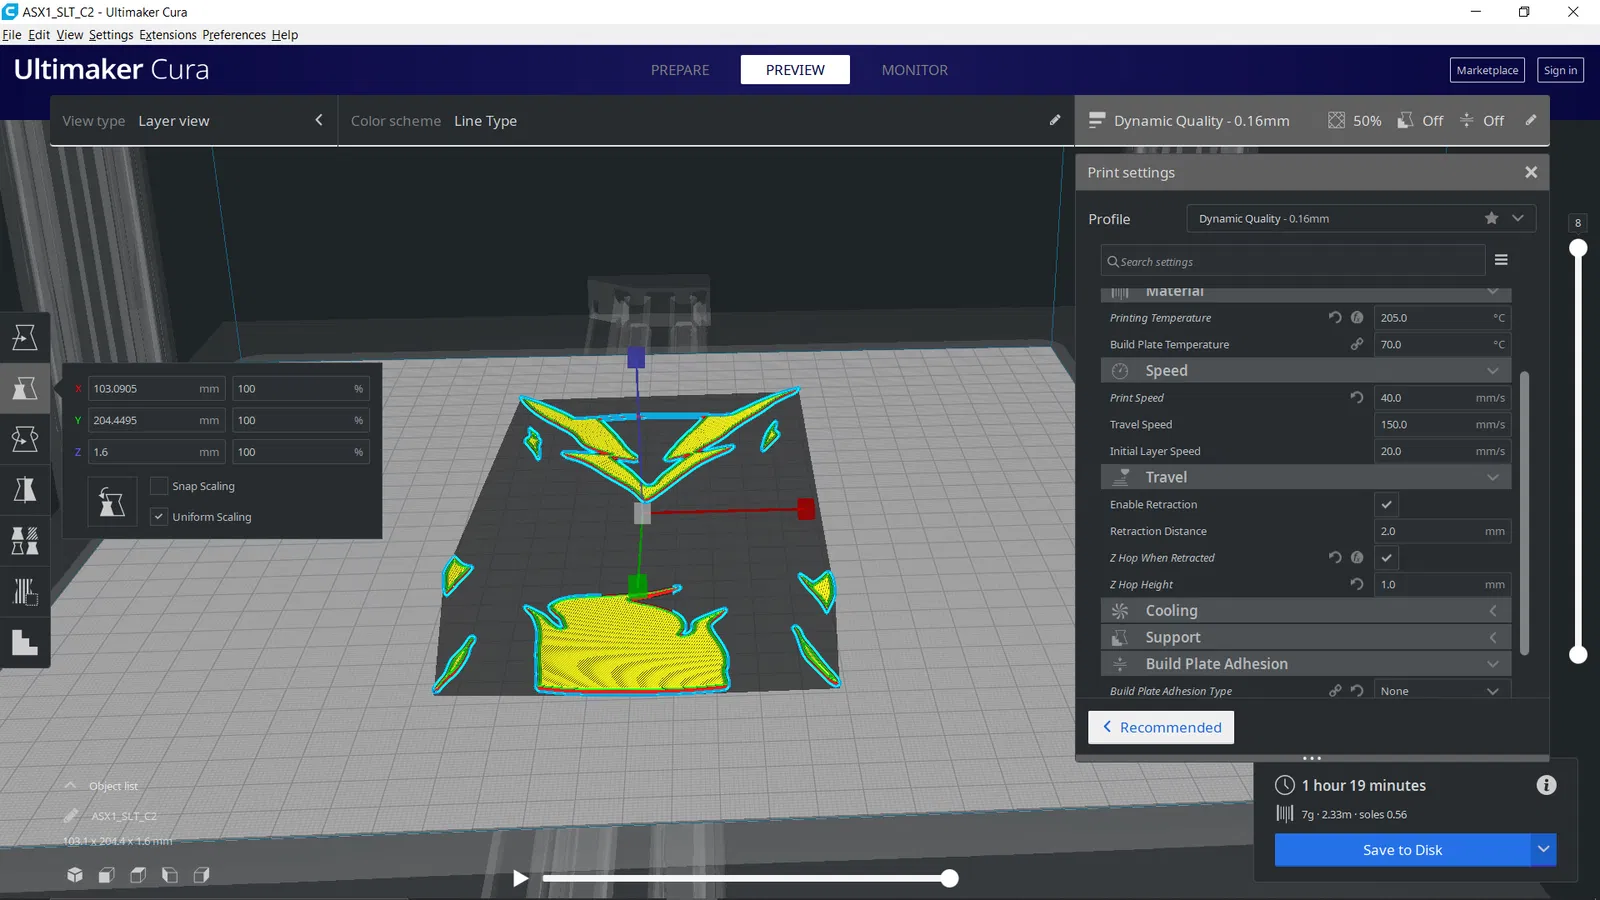The height and width of the screenshot is (900, 1600).
Task: Open the Support Blocker tool
Action: [25, 592]
